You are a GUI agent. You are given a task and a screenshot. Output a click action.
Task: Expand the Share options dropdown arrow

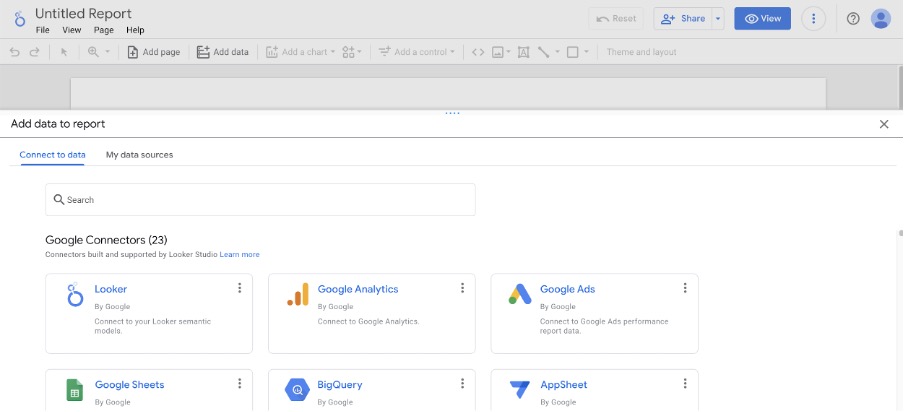click(x=718, y=18)
